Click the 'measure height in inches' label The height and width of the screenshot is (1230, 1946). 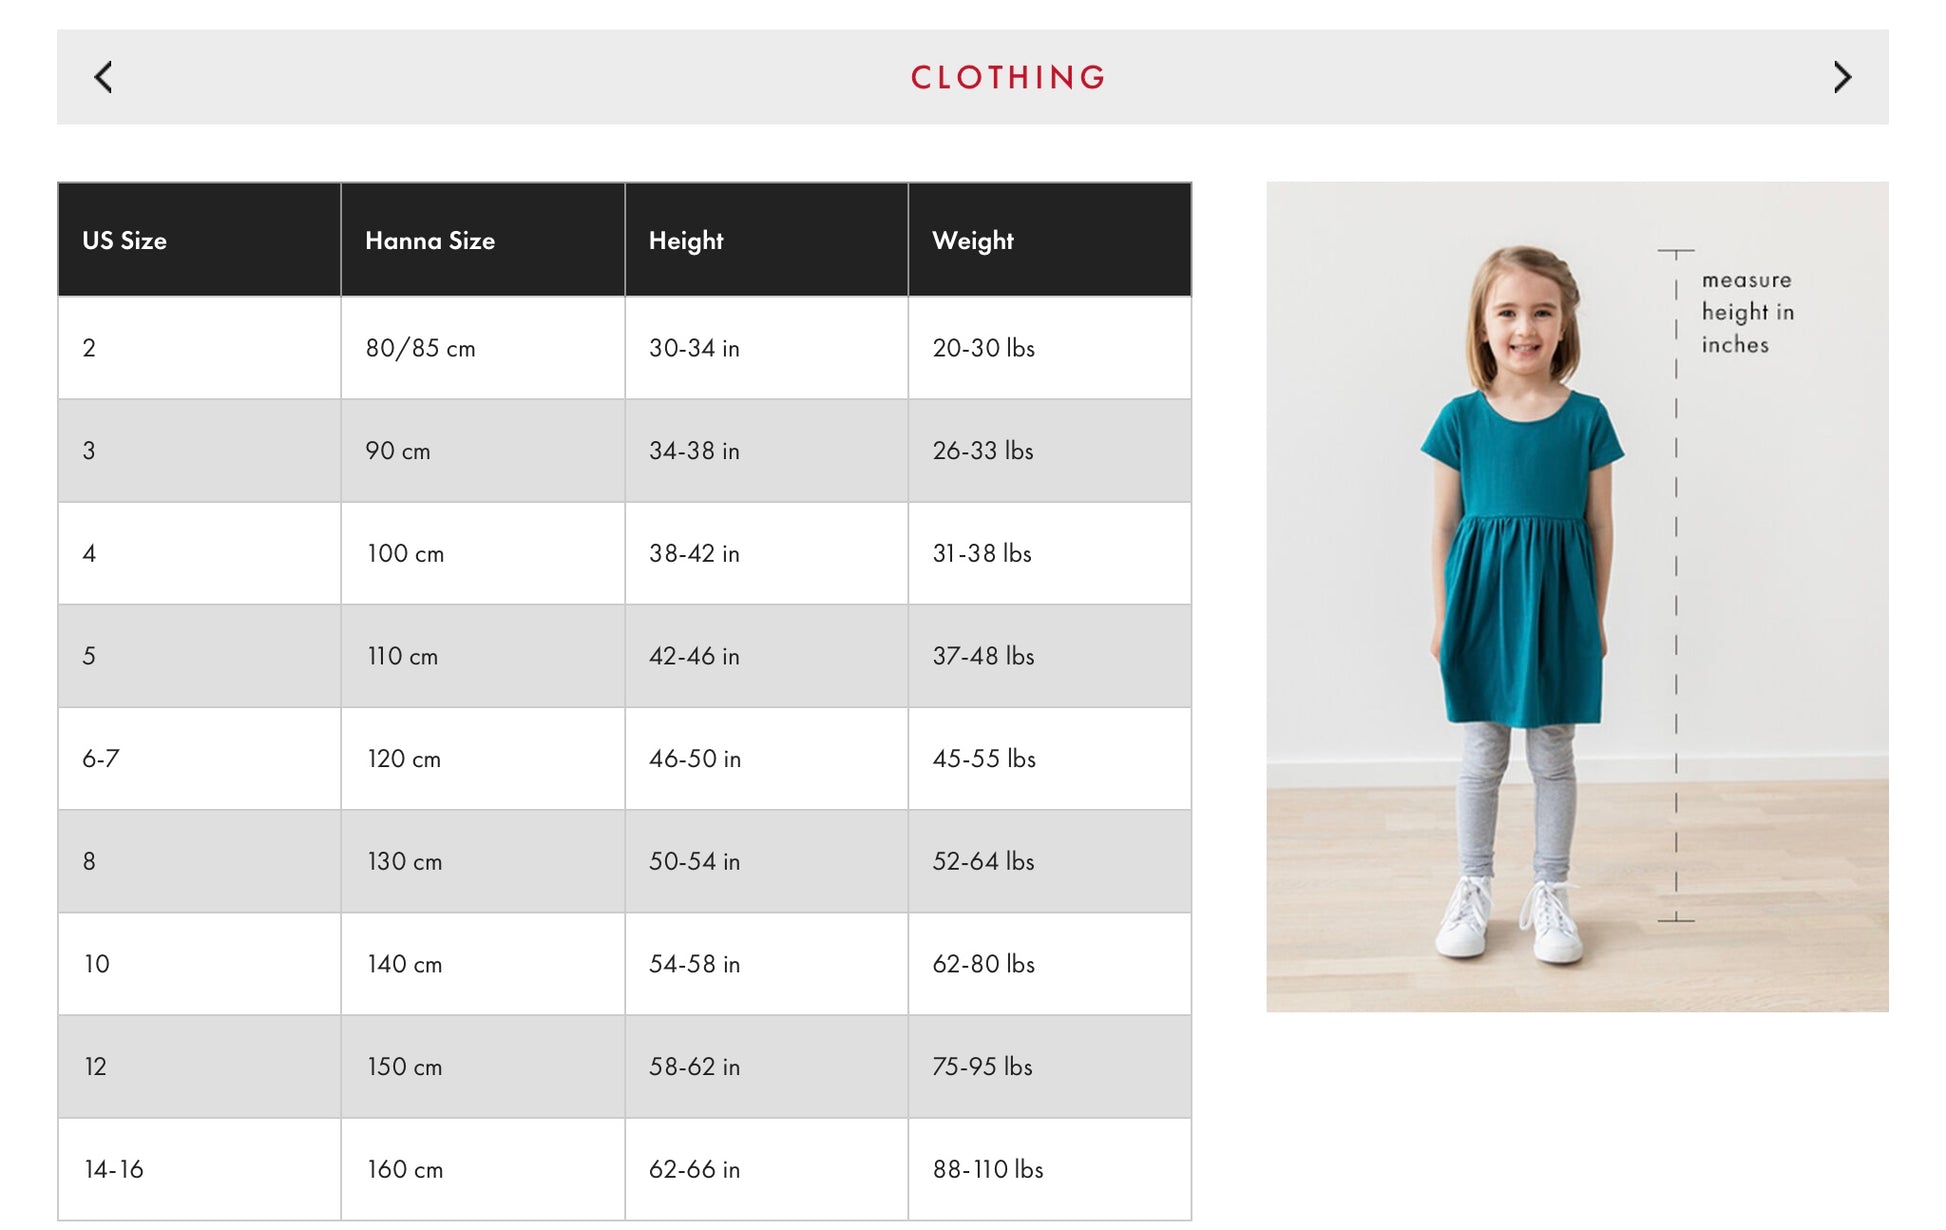click(1747, 312)
